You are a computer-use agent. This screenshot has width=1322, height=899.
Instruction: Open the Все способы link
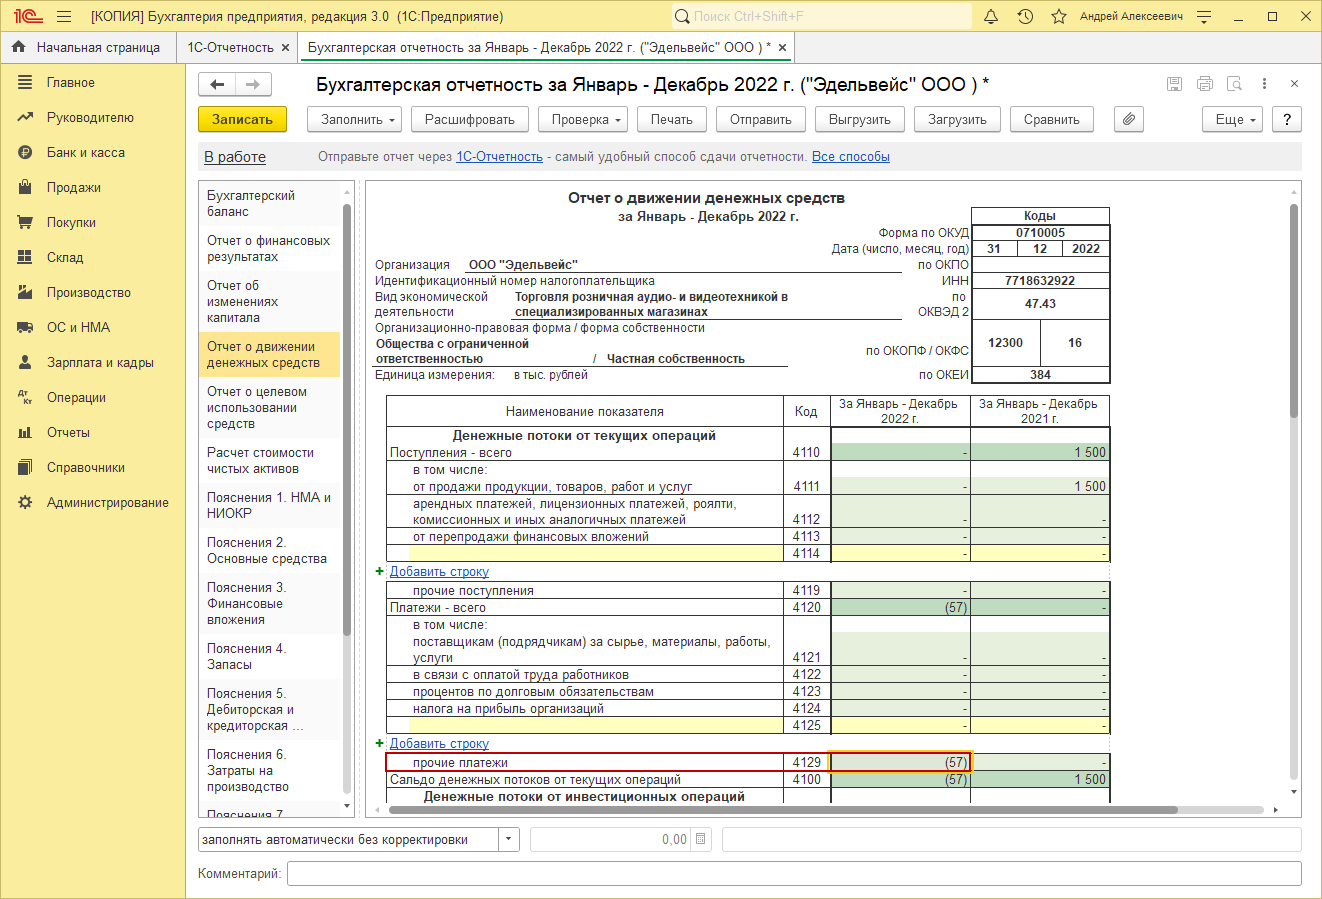point(850,157)
